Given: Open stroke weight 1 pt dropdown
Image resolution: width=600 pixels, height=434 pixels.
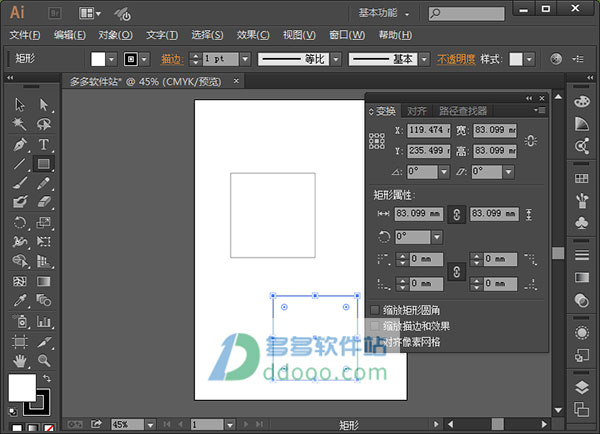Looking at the screenshot, I should pyautogui.click(x=245, y=59).
